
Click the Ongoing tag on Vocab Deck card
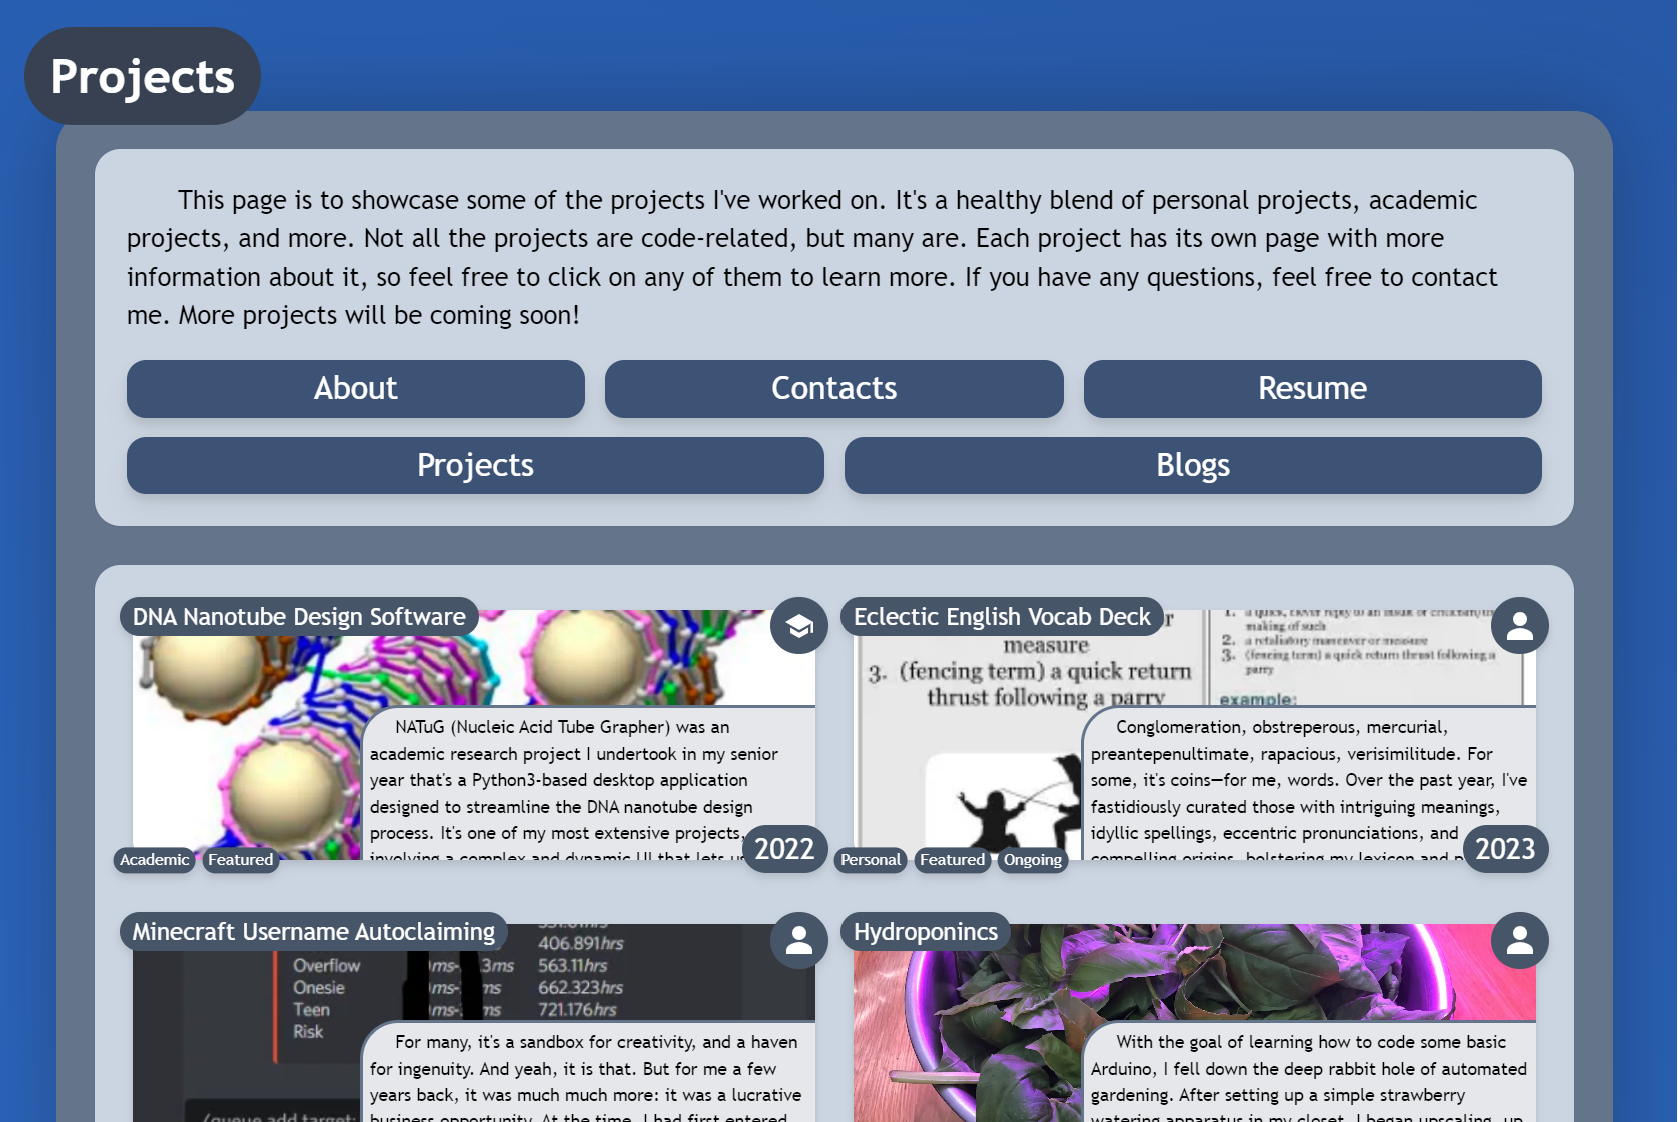click(1032, 860)
